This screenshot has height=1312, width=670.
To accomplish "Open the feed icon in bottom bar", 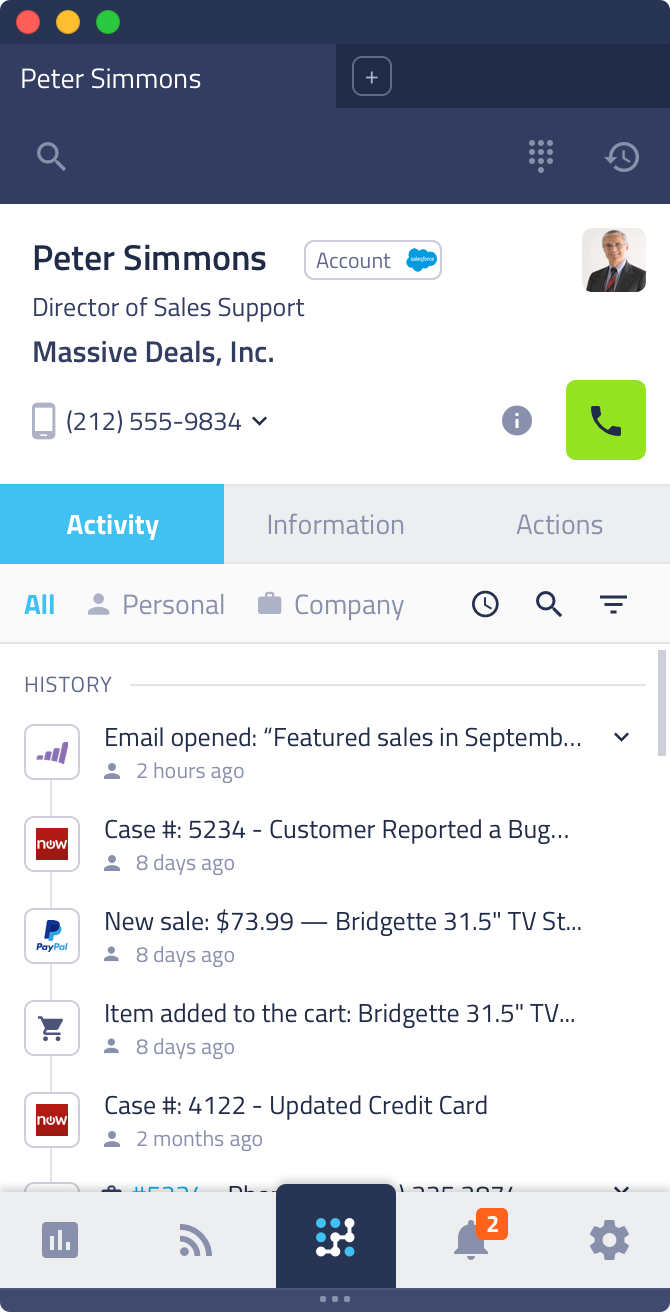I will coord(195,1241).
